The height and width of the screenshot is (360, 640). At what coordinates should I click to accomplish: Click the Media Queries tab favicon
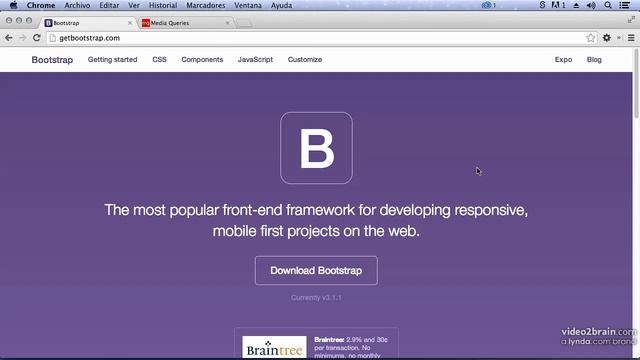tap(146, 23)
